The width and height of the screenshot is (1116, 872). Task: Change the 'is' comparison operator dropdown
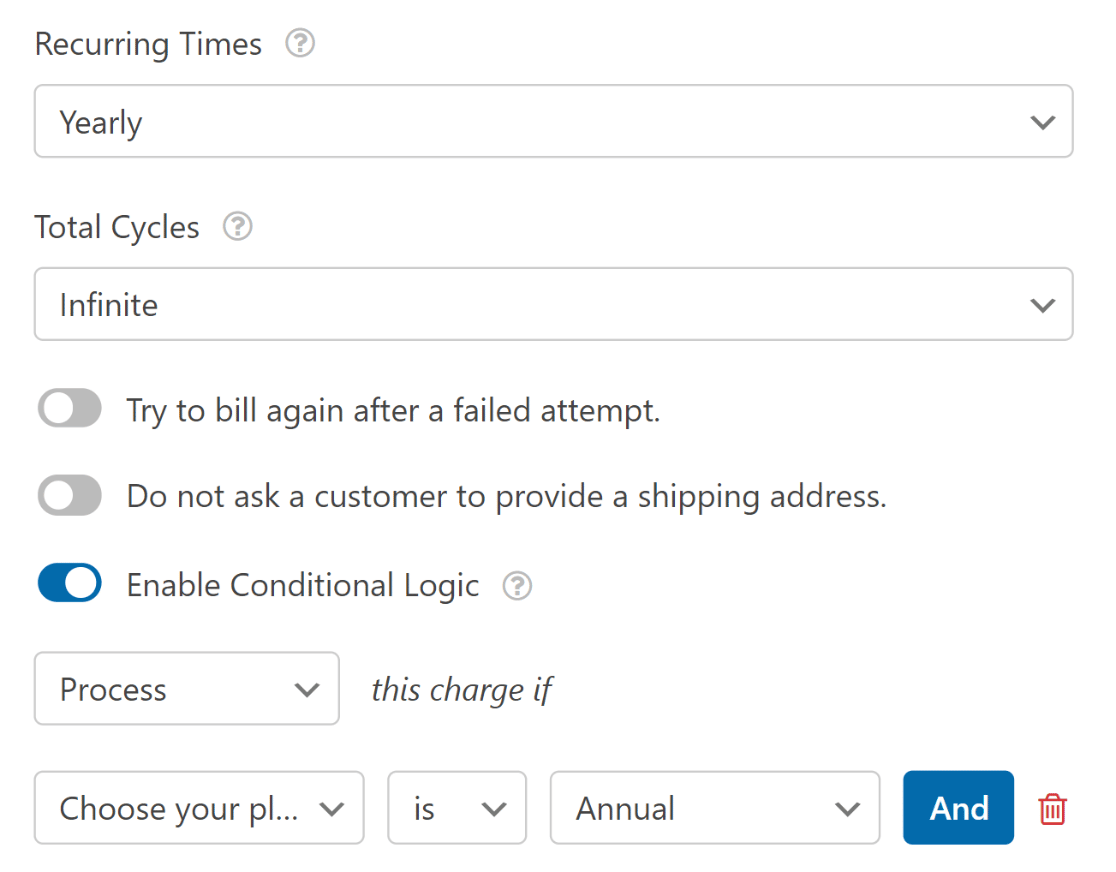457,808
